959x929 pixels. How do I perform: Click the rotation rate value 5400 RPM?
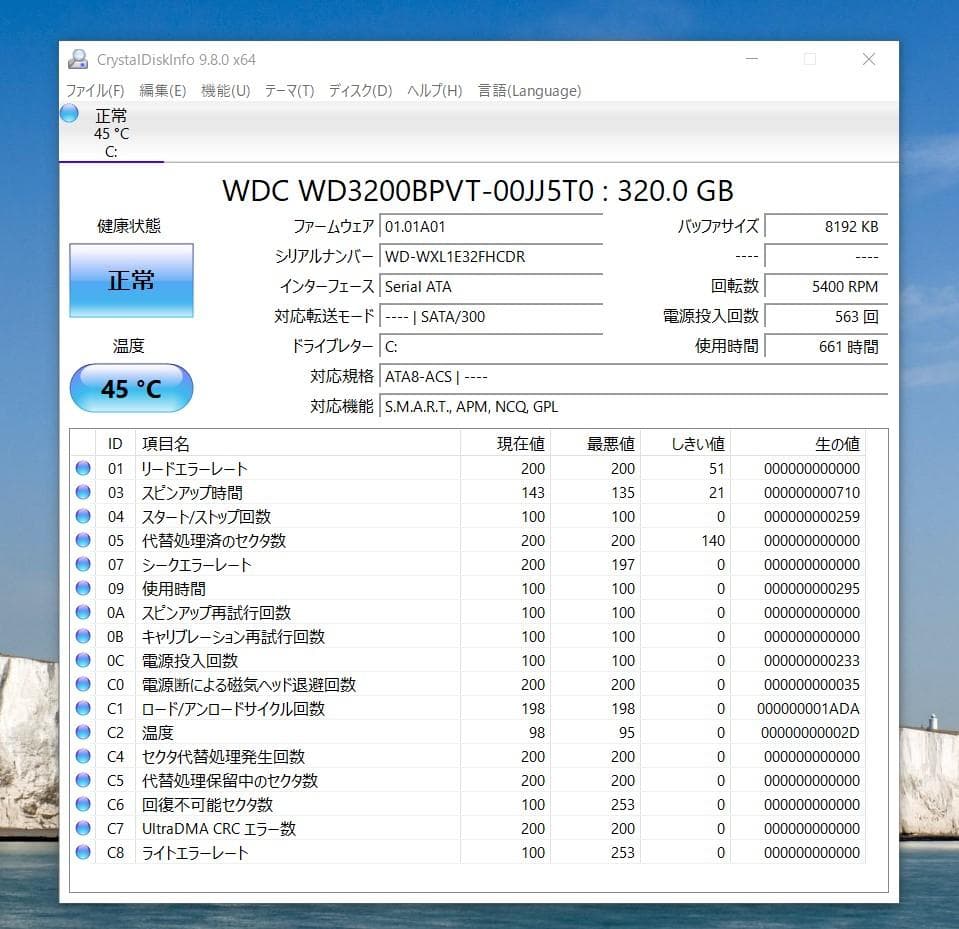point(826,287)
